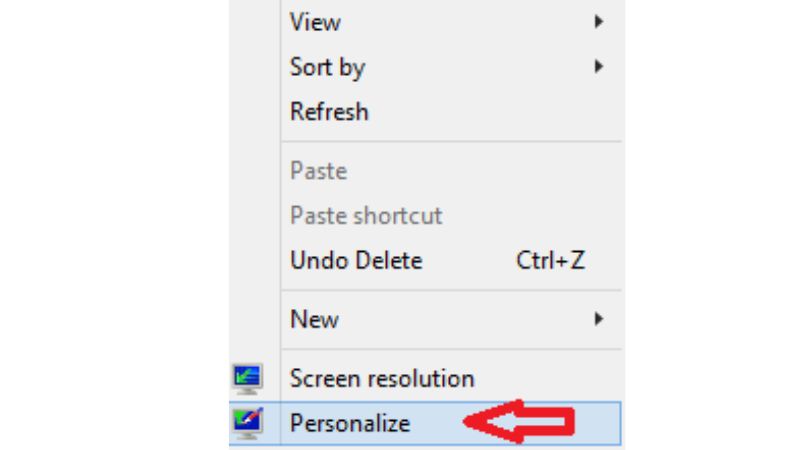Click the separator line below Undo Delete
This screenshot has width=800, height=450.
point(452,290)
